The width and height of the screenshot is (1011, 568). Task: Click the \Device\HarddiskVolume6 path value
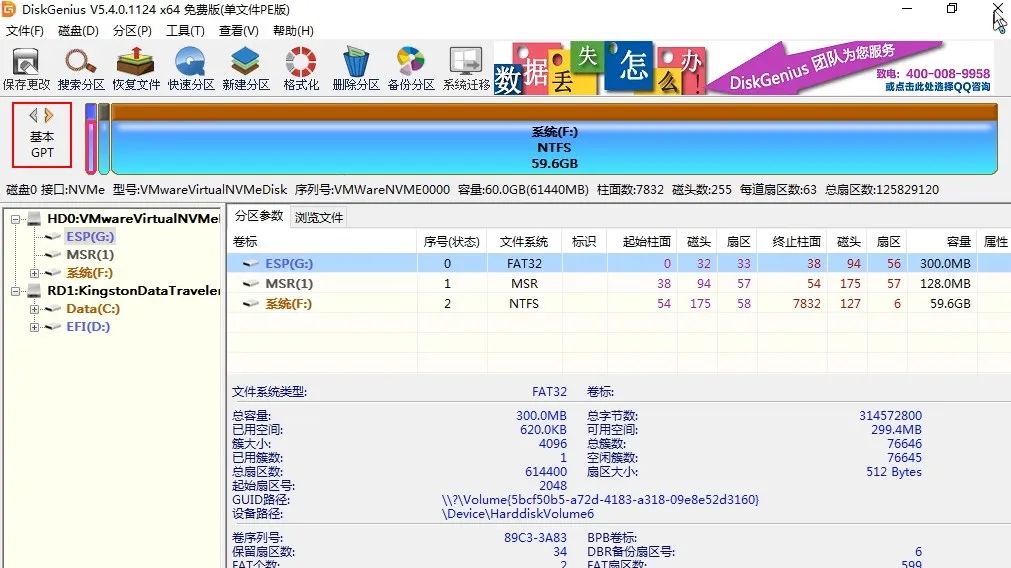pyautogui.click(x=518, y=514)
